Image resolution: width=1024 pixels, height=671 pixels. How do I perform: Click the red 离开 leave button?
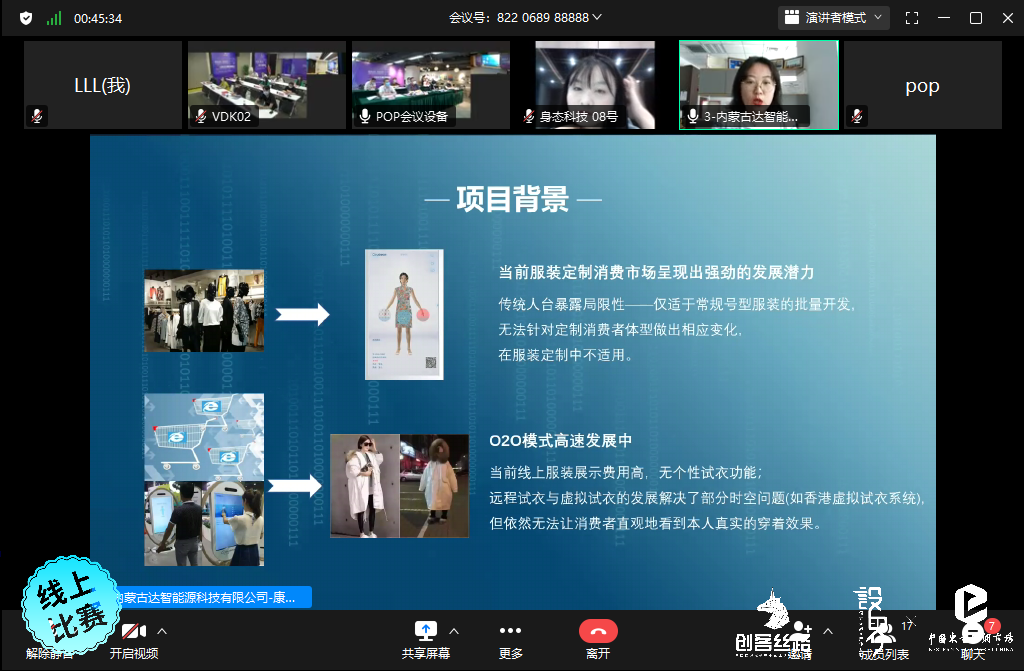coord(597,630)
